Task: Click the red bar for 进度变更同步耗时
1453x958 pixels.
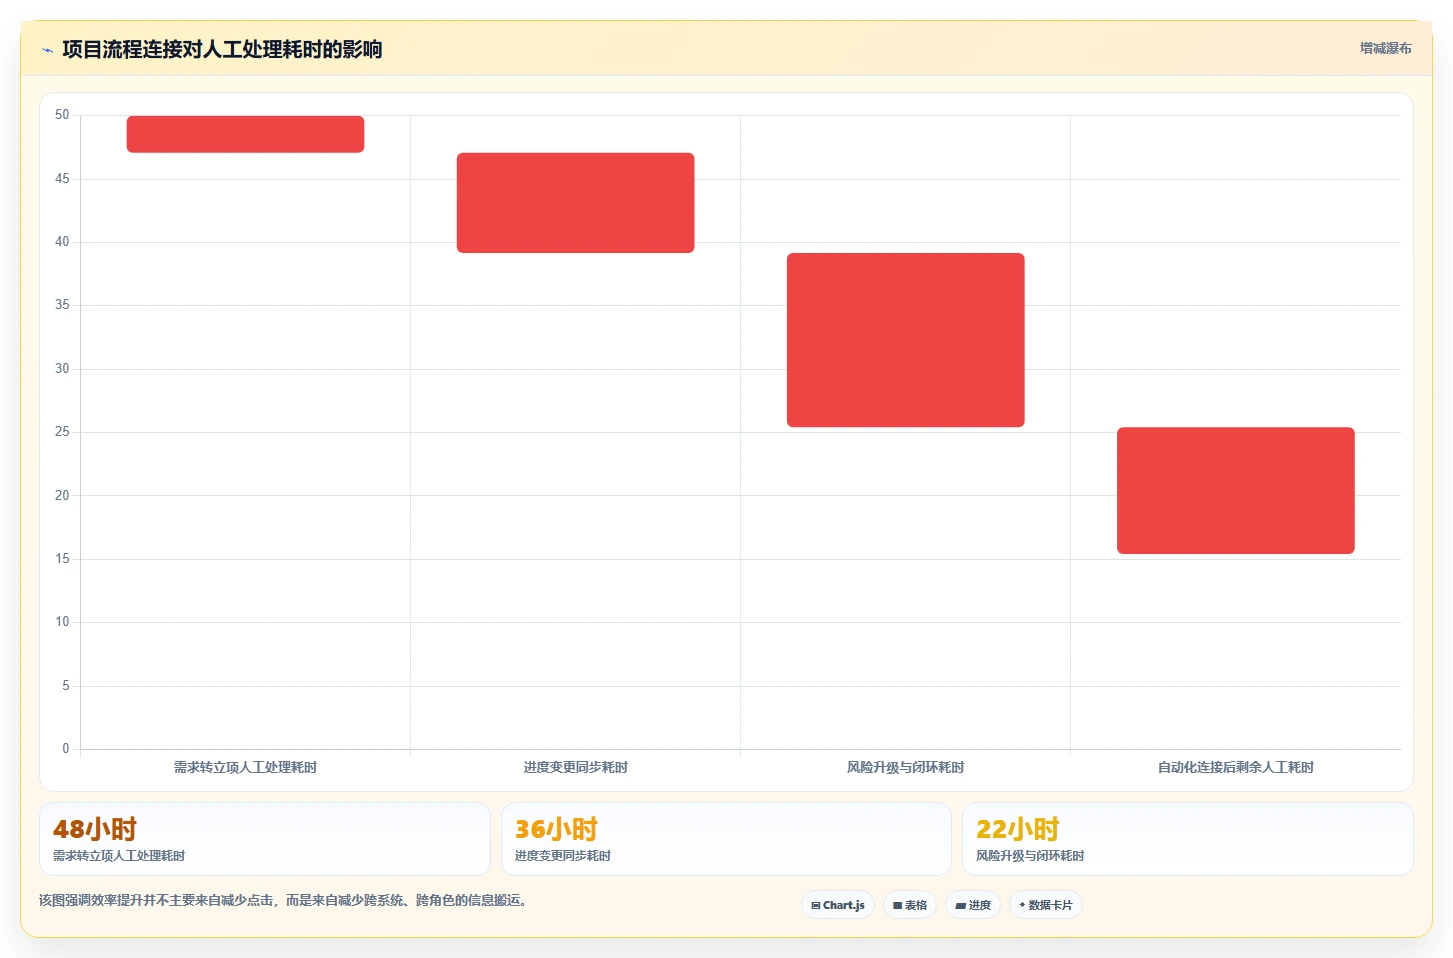Action: 575,203
